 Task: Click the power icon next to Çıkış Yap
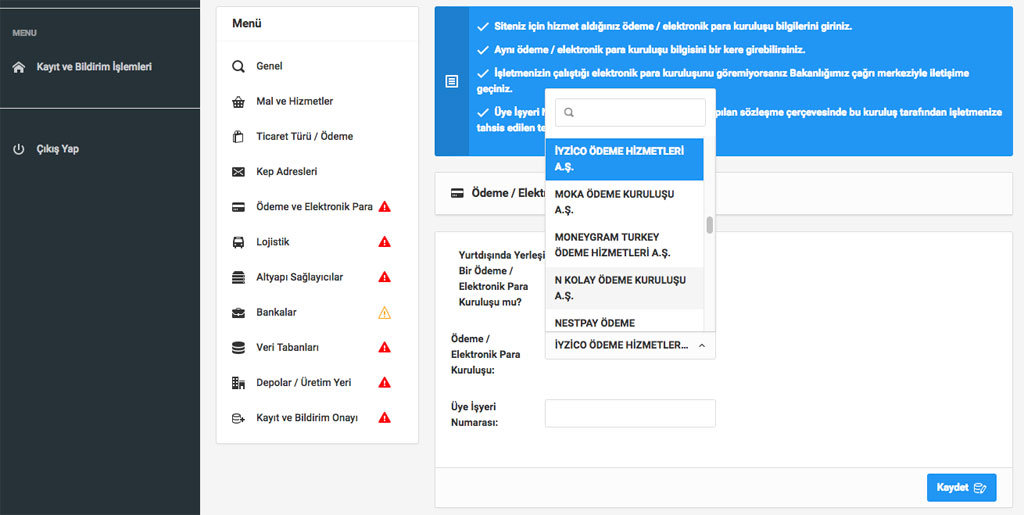point(18,149)
